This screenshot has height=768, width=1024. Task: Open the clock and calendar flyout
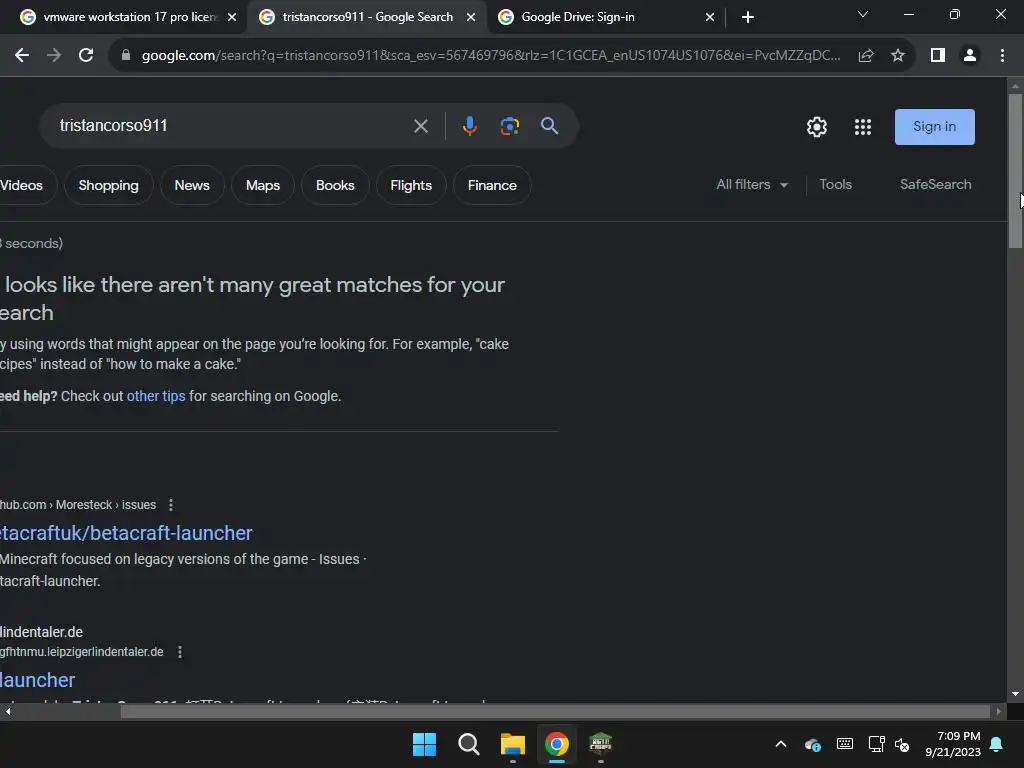(953, 744)
